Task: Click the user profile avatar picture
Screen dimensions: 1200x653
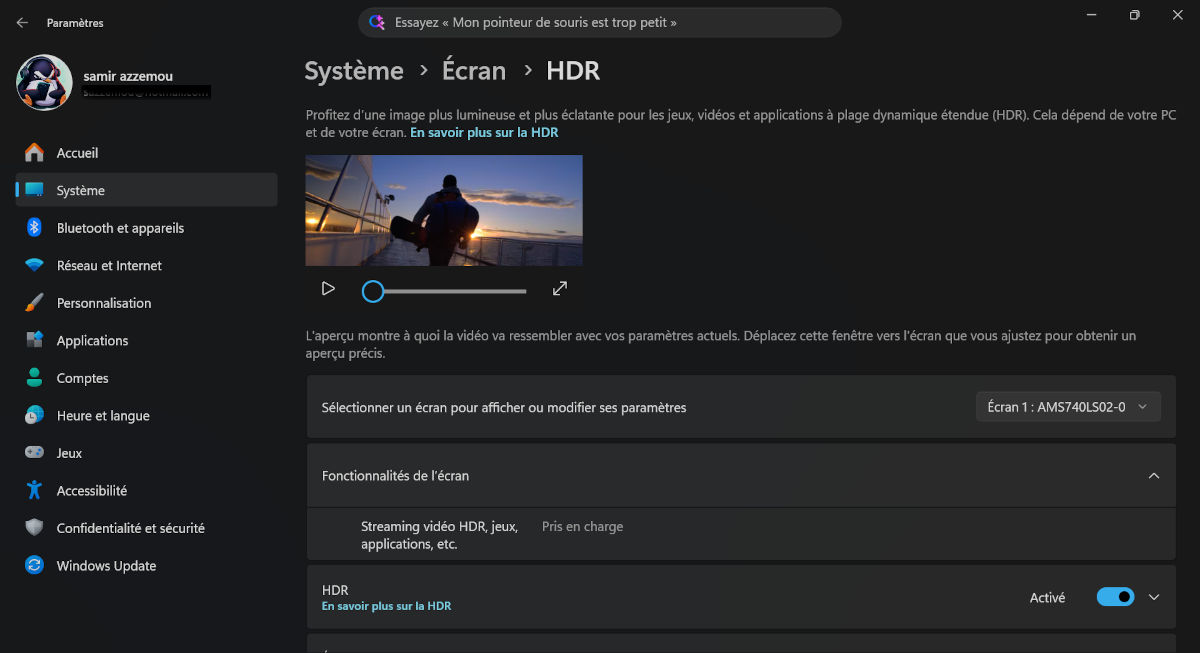Action: click(x=44, y=83)
